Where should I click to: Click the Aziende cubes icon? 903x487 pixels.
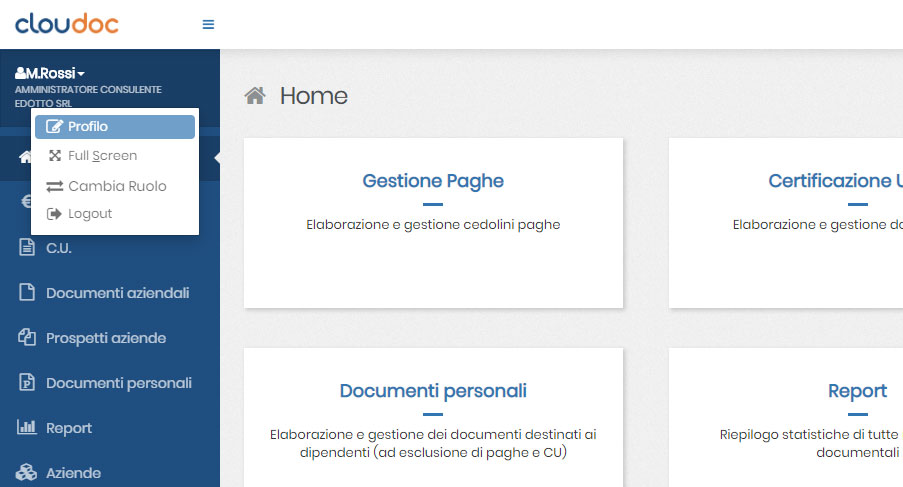(27, 473)
